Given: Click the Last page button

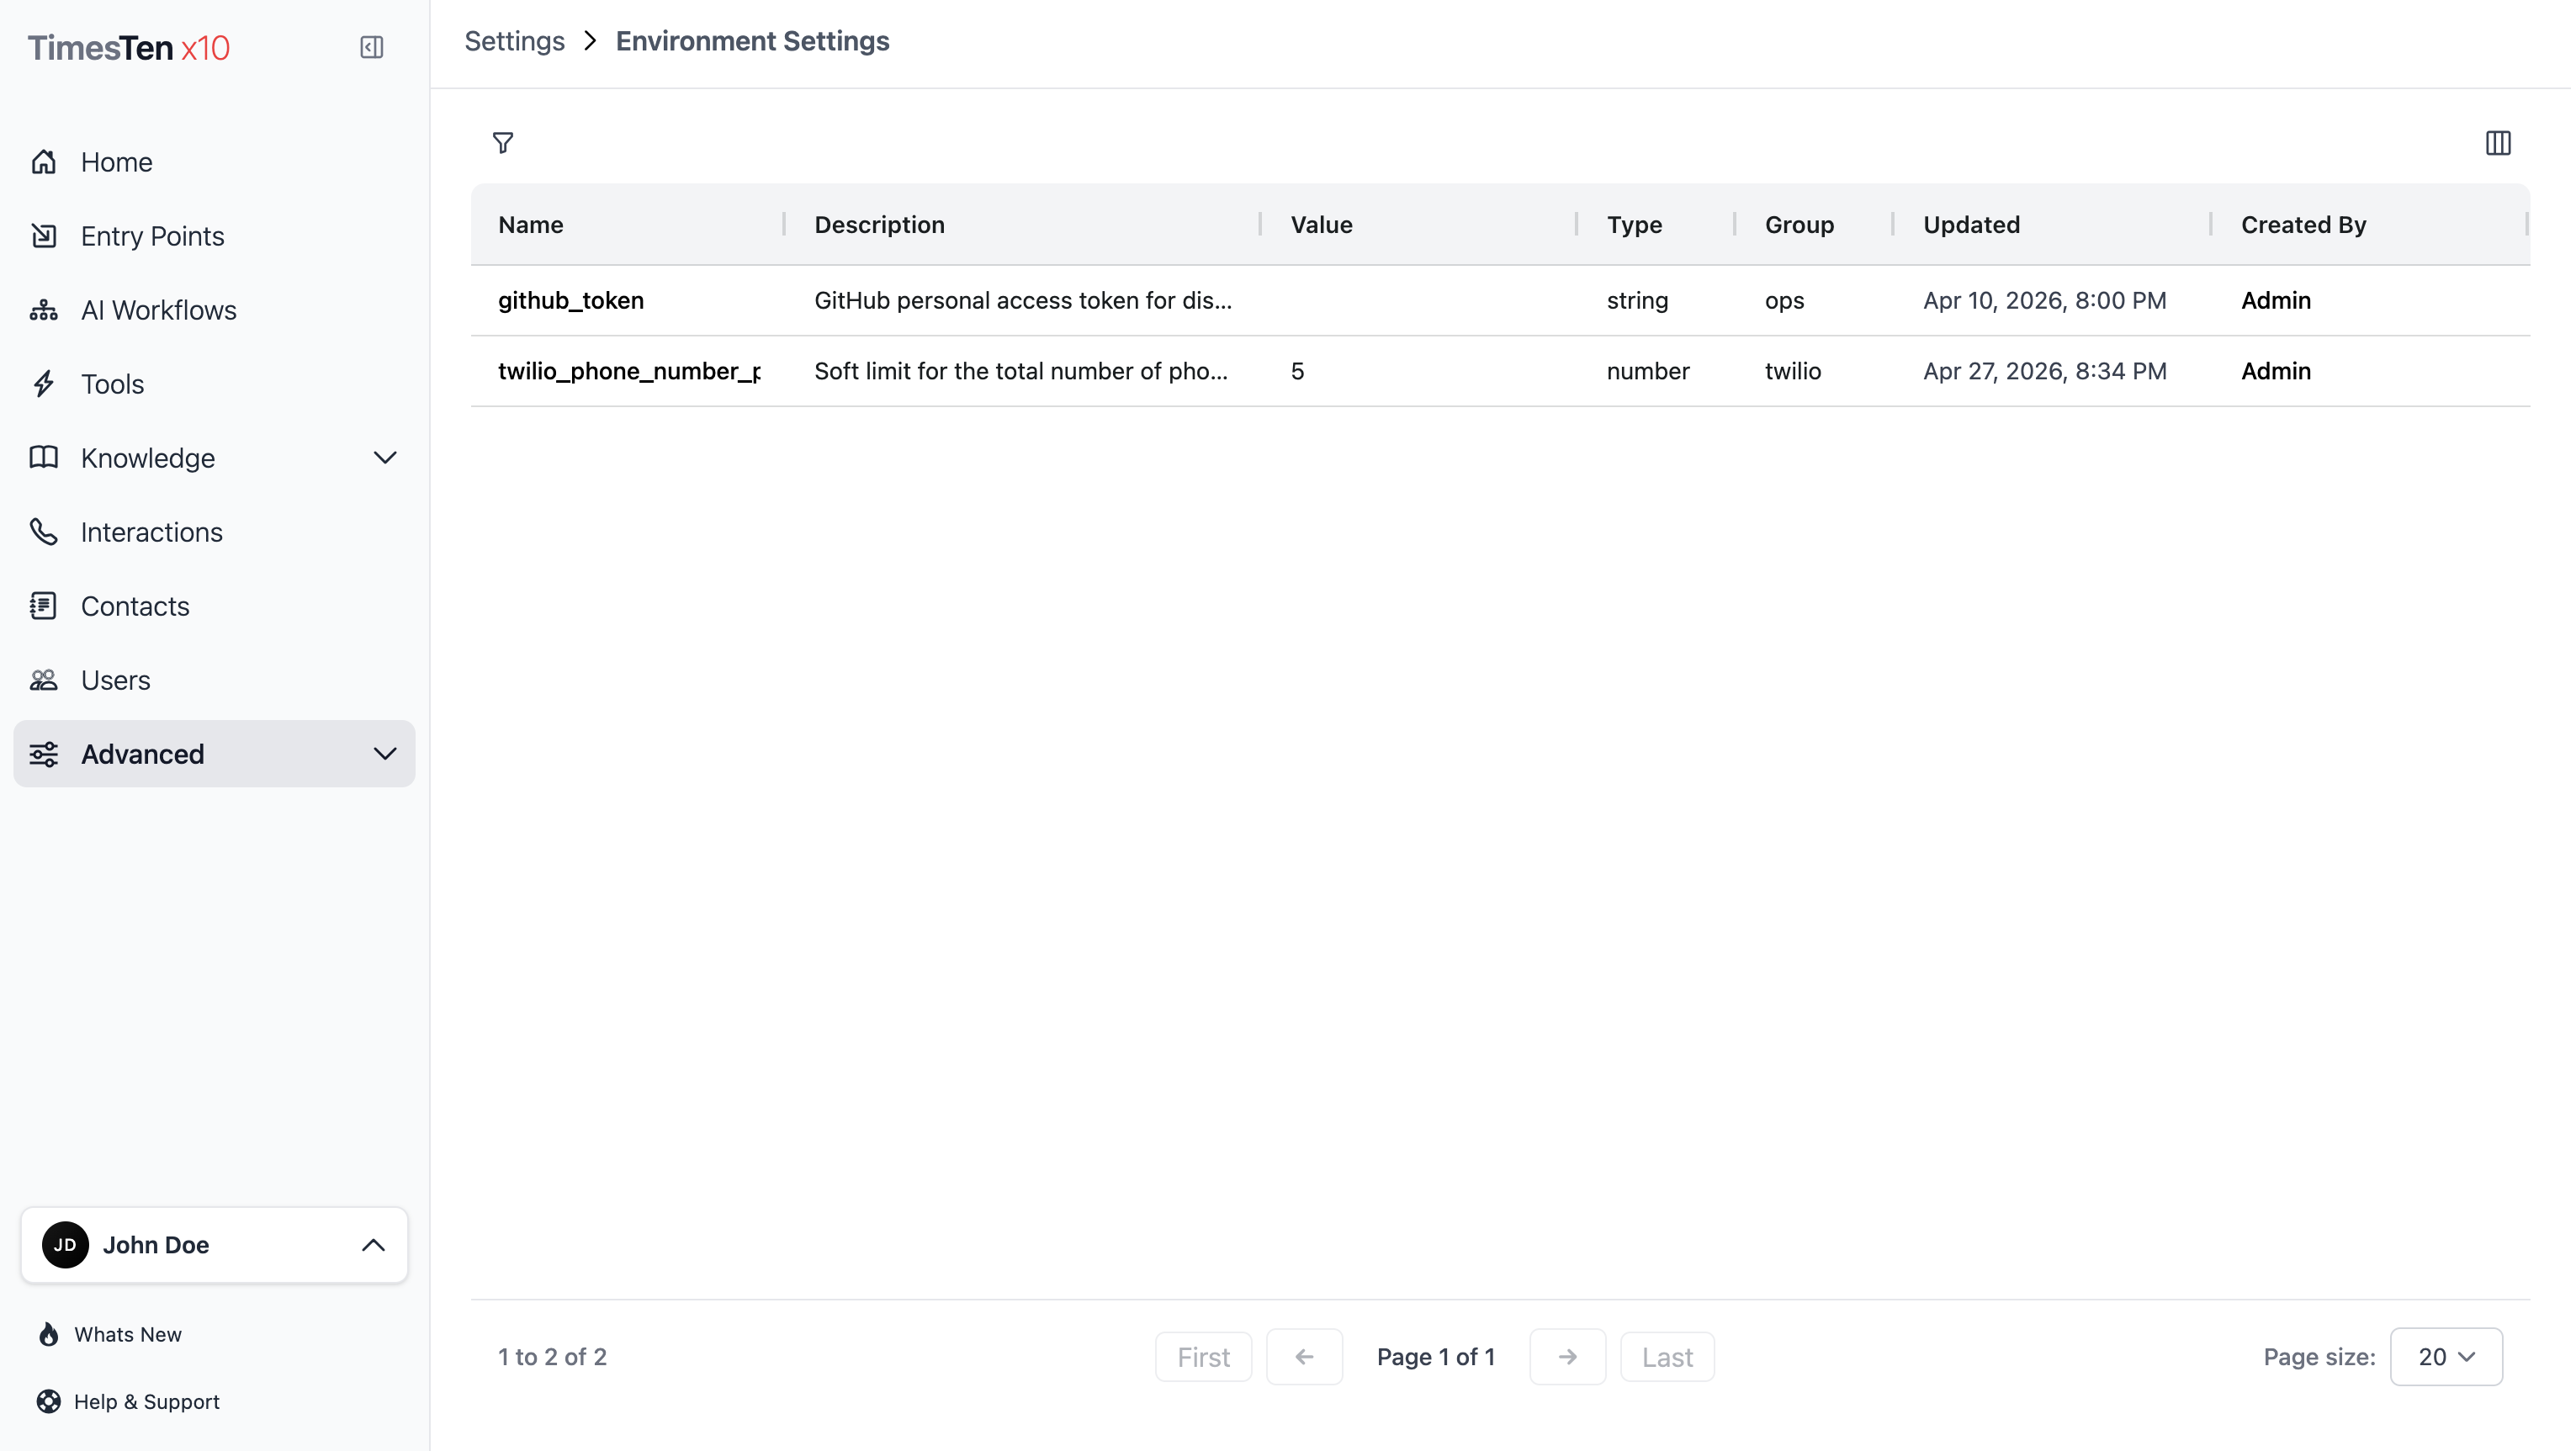Looking at the screenshot, I should tap(1667, 1356).
